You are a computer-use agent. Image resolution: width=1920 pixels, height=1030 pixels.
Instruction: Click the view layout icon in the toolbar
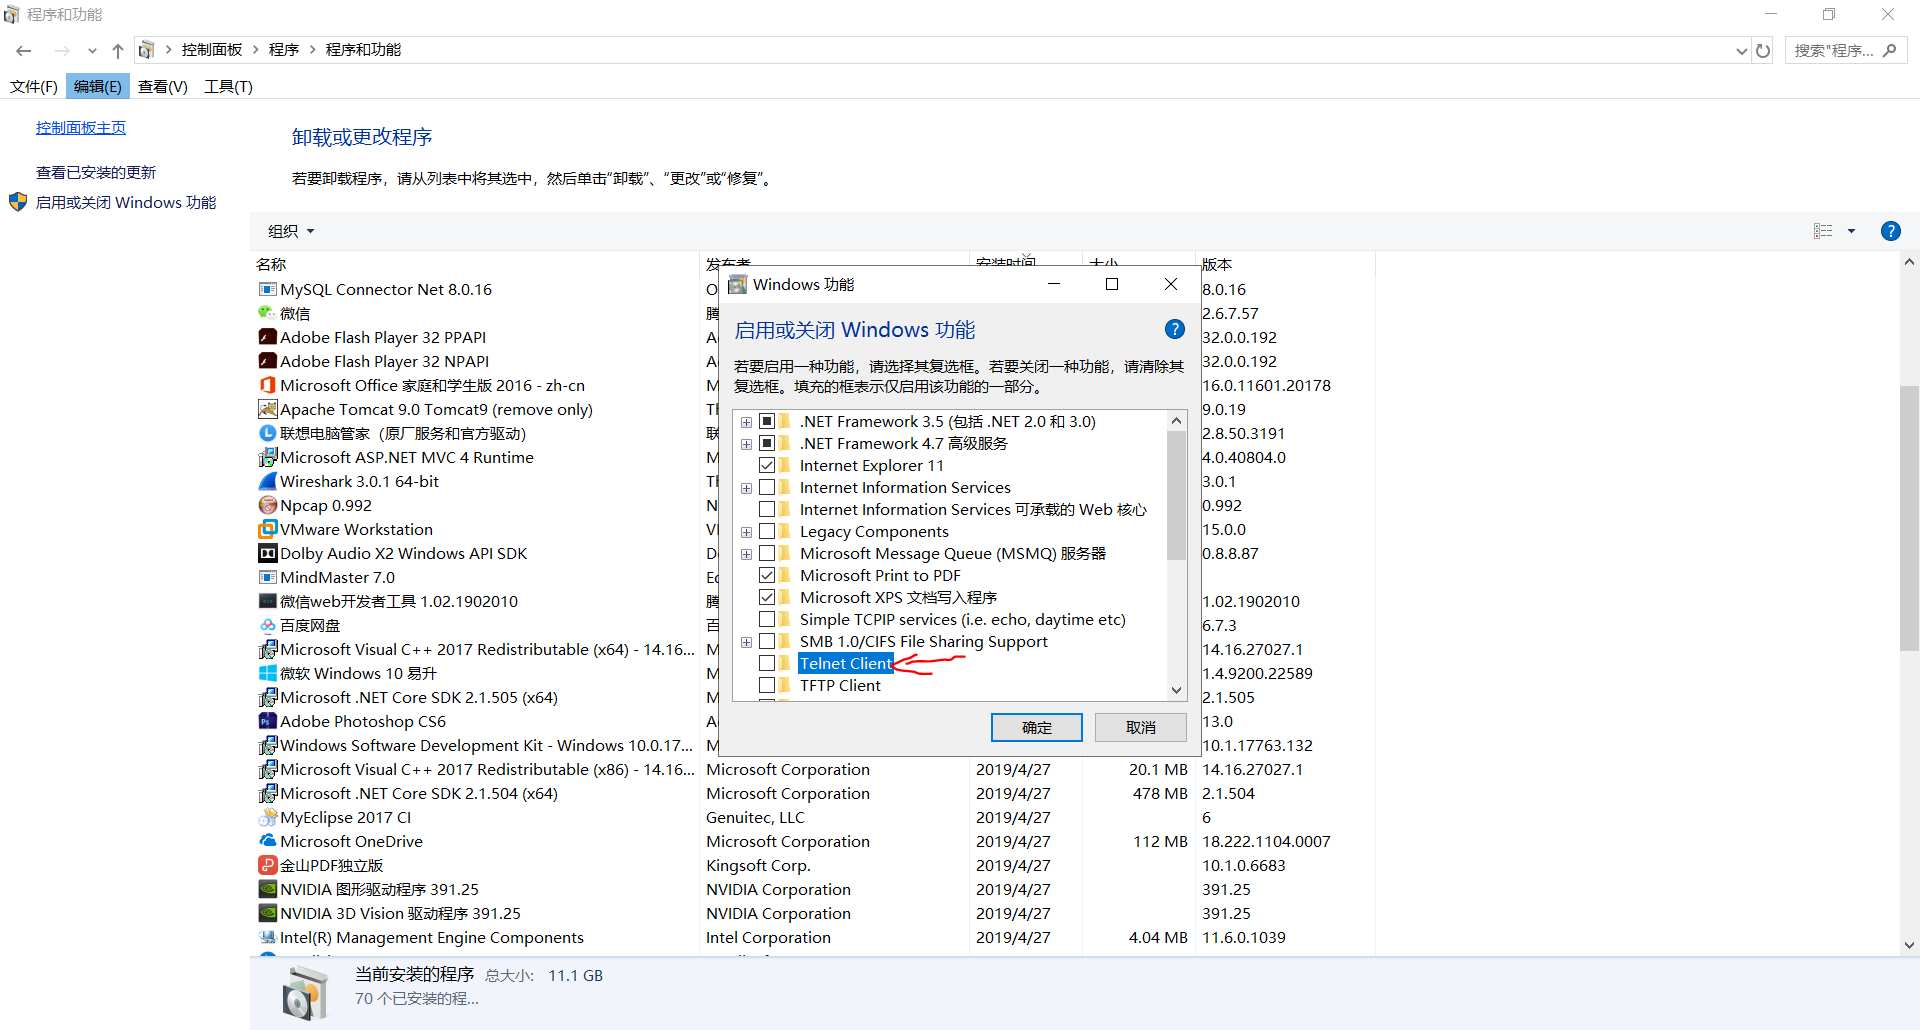1823,231
